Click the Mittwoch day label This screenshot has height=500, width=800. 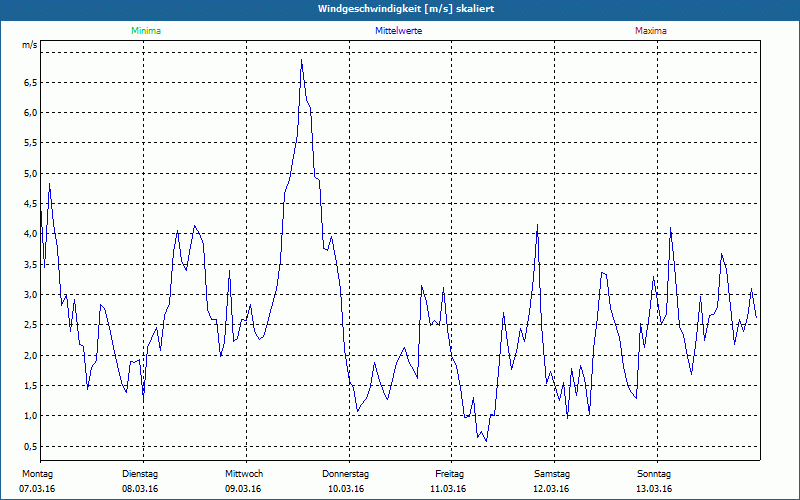coord(244,474)
